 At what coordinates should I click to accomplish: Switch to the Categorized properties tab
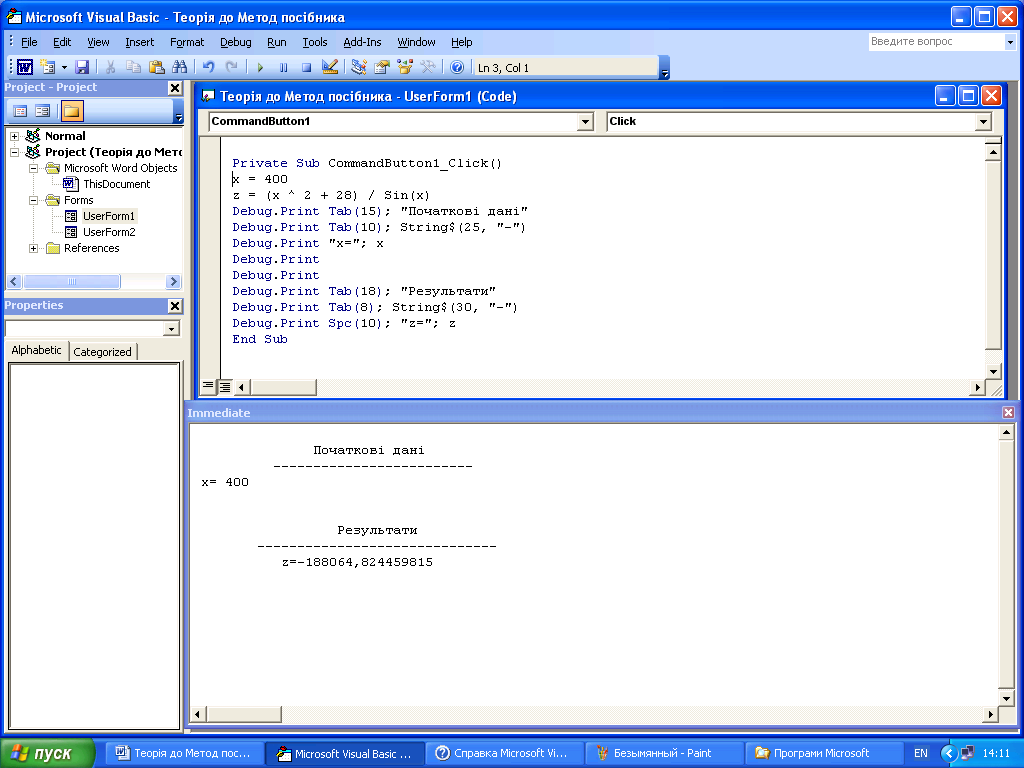coord(103,352)
